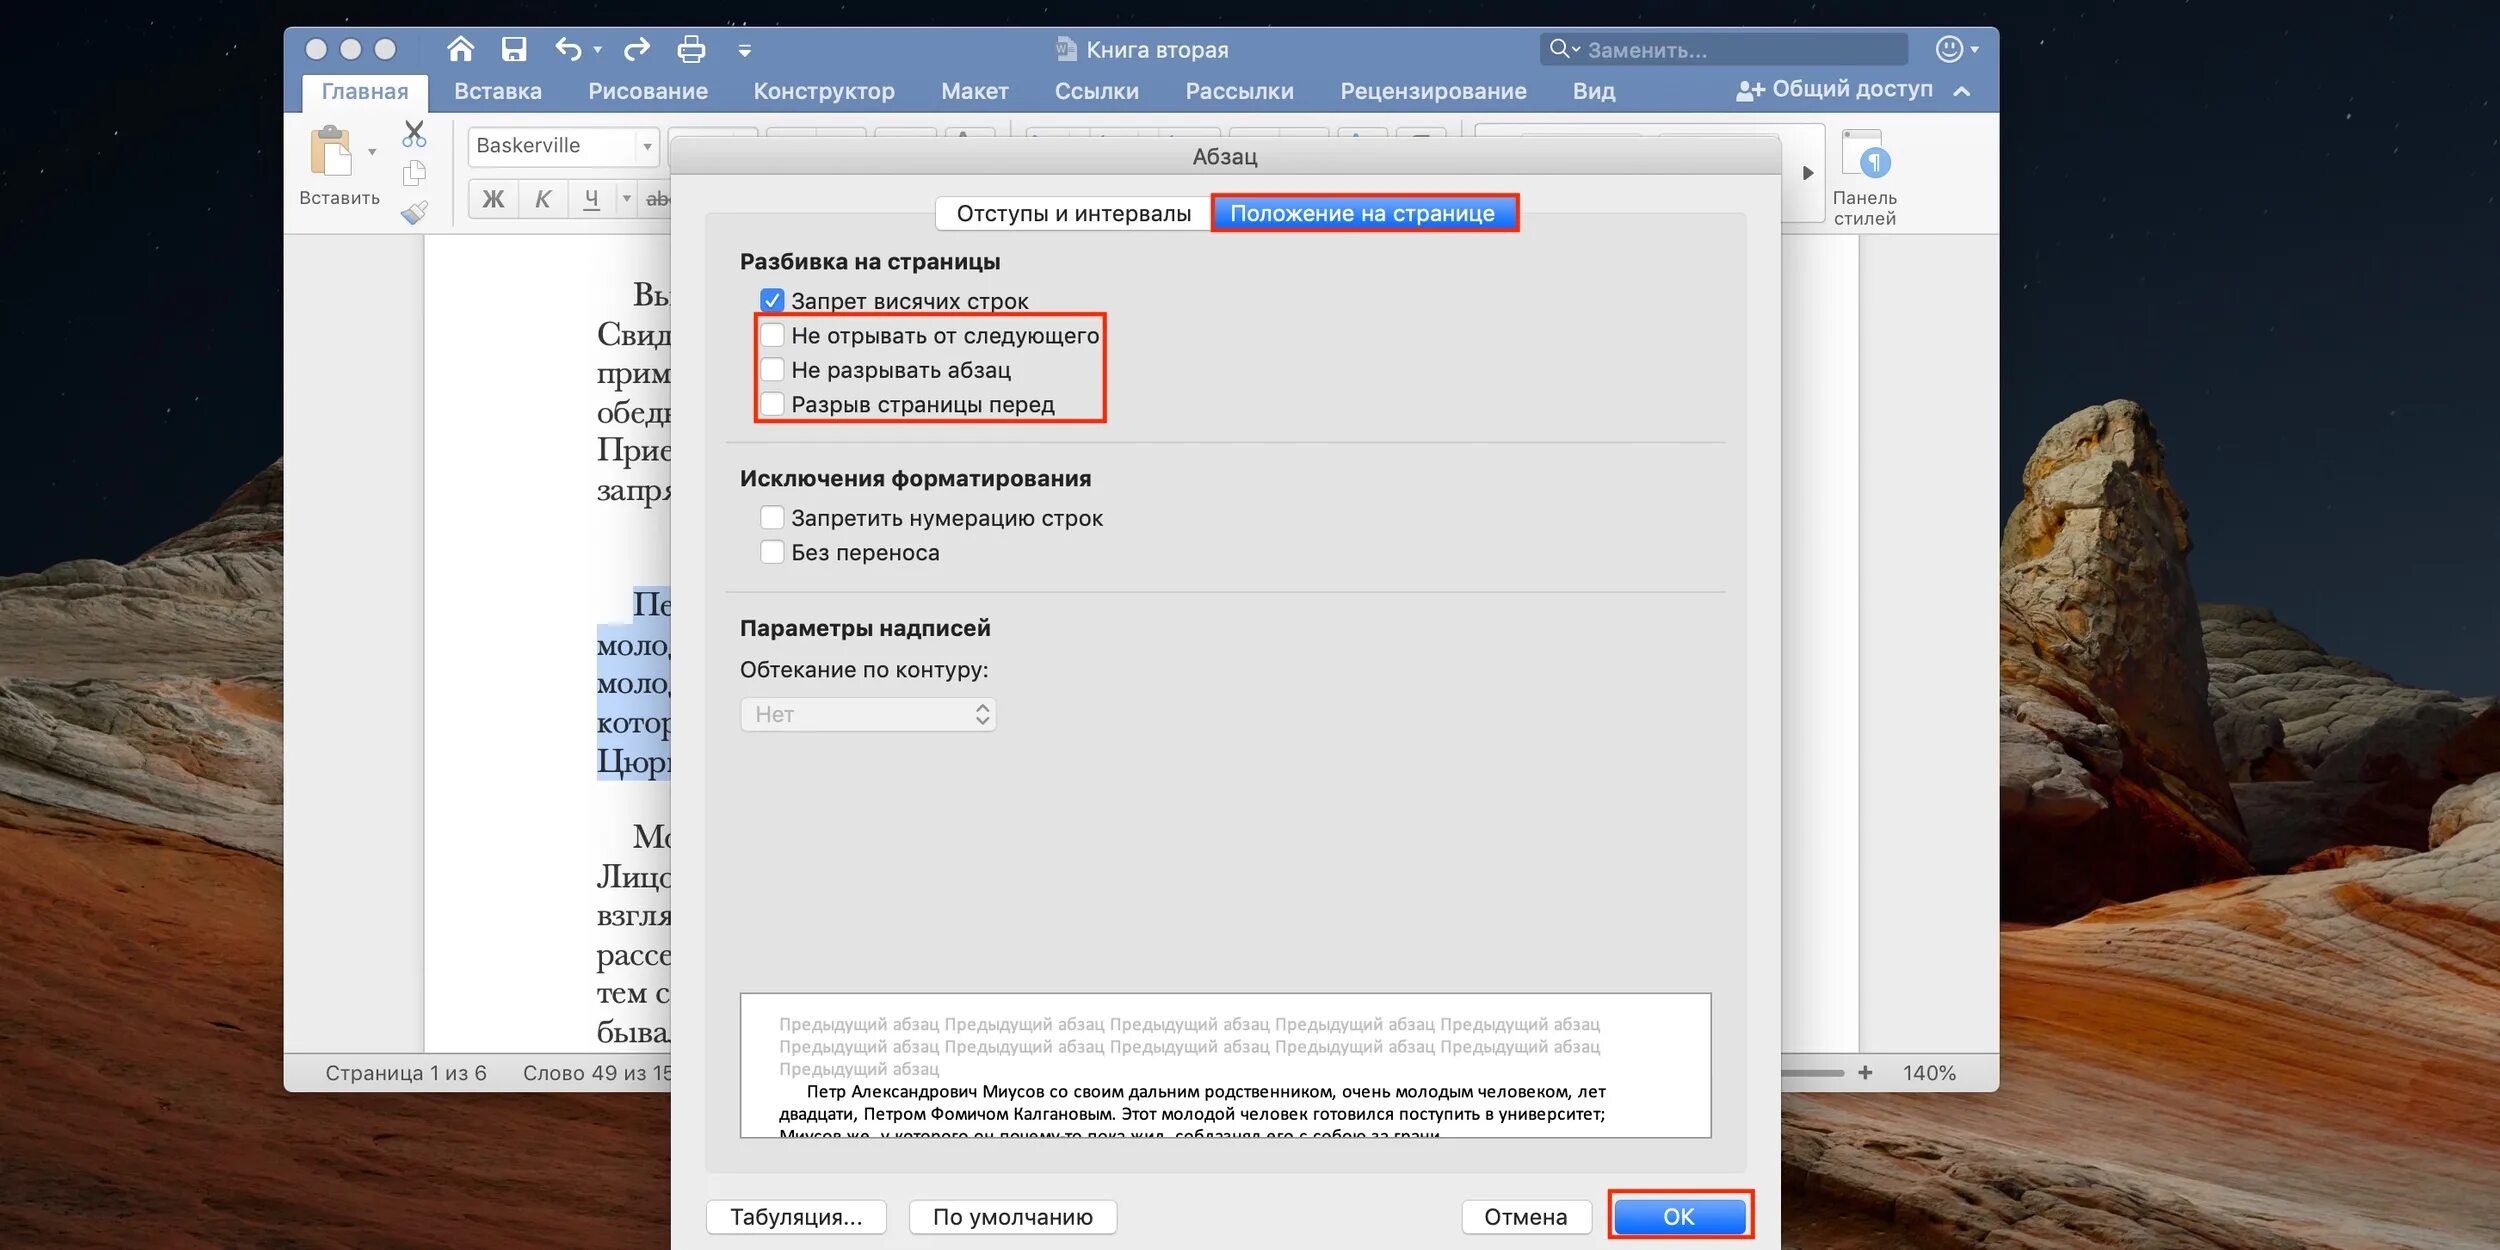Viewport: 2500px width, 1250px height.
Task: Toggle italic К formatting
Action: point(543,199)
